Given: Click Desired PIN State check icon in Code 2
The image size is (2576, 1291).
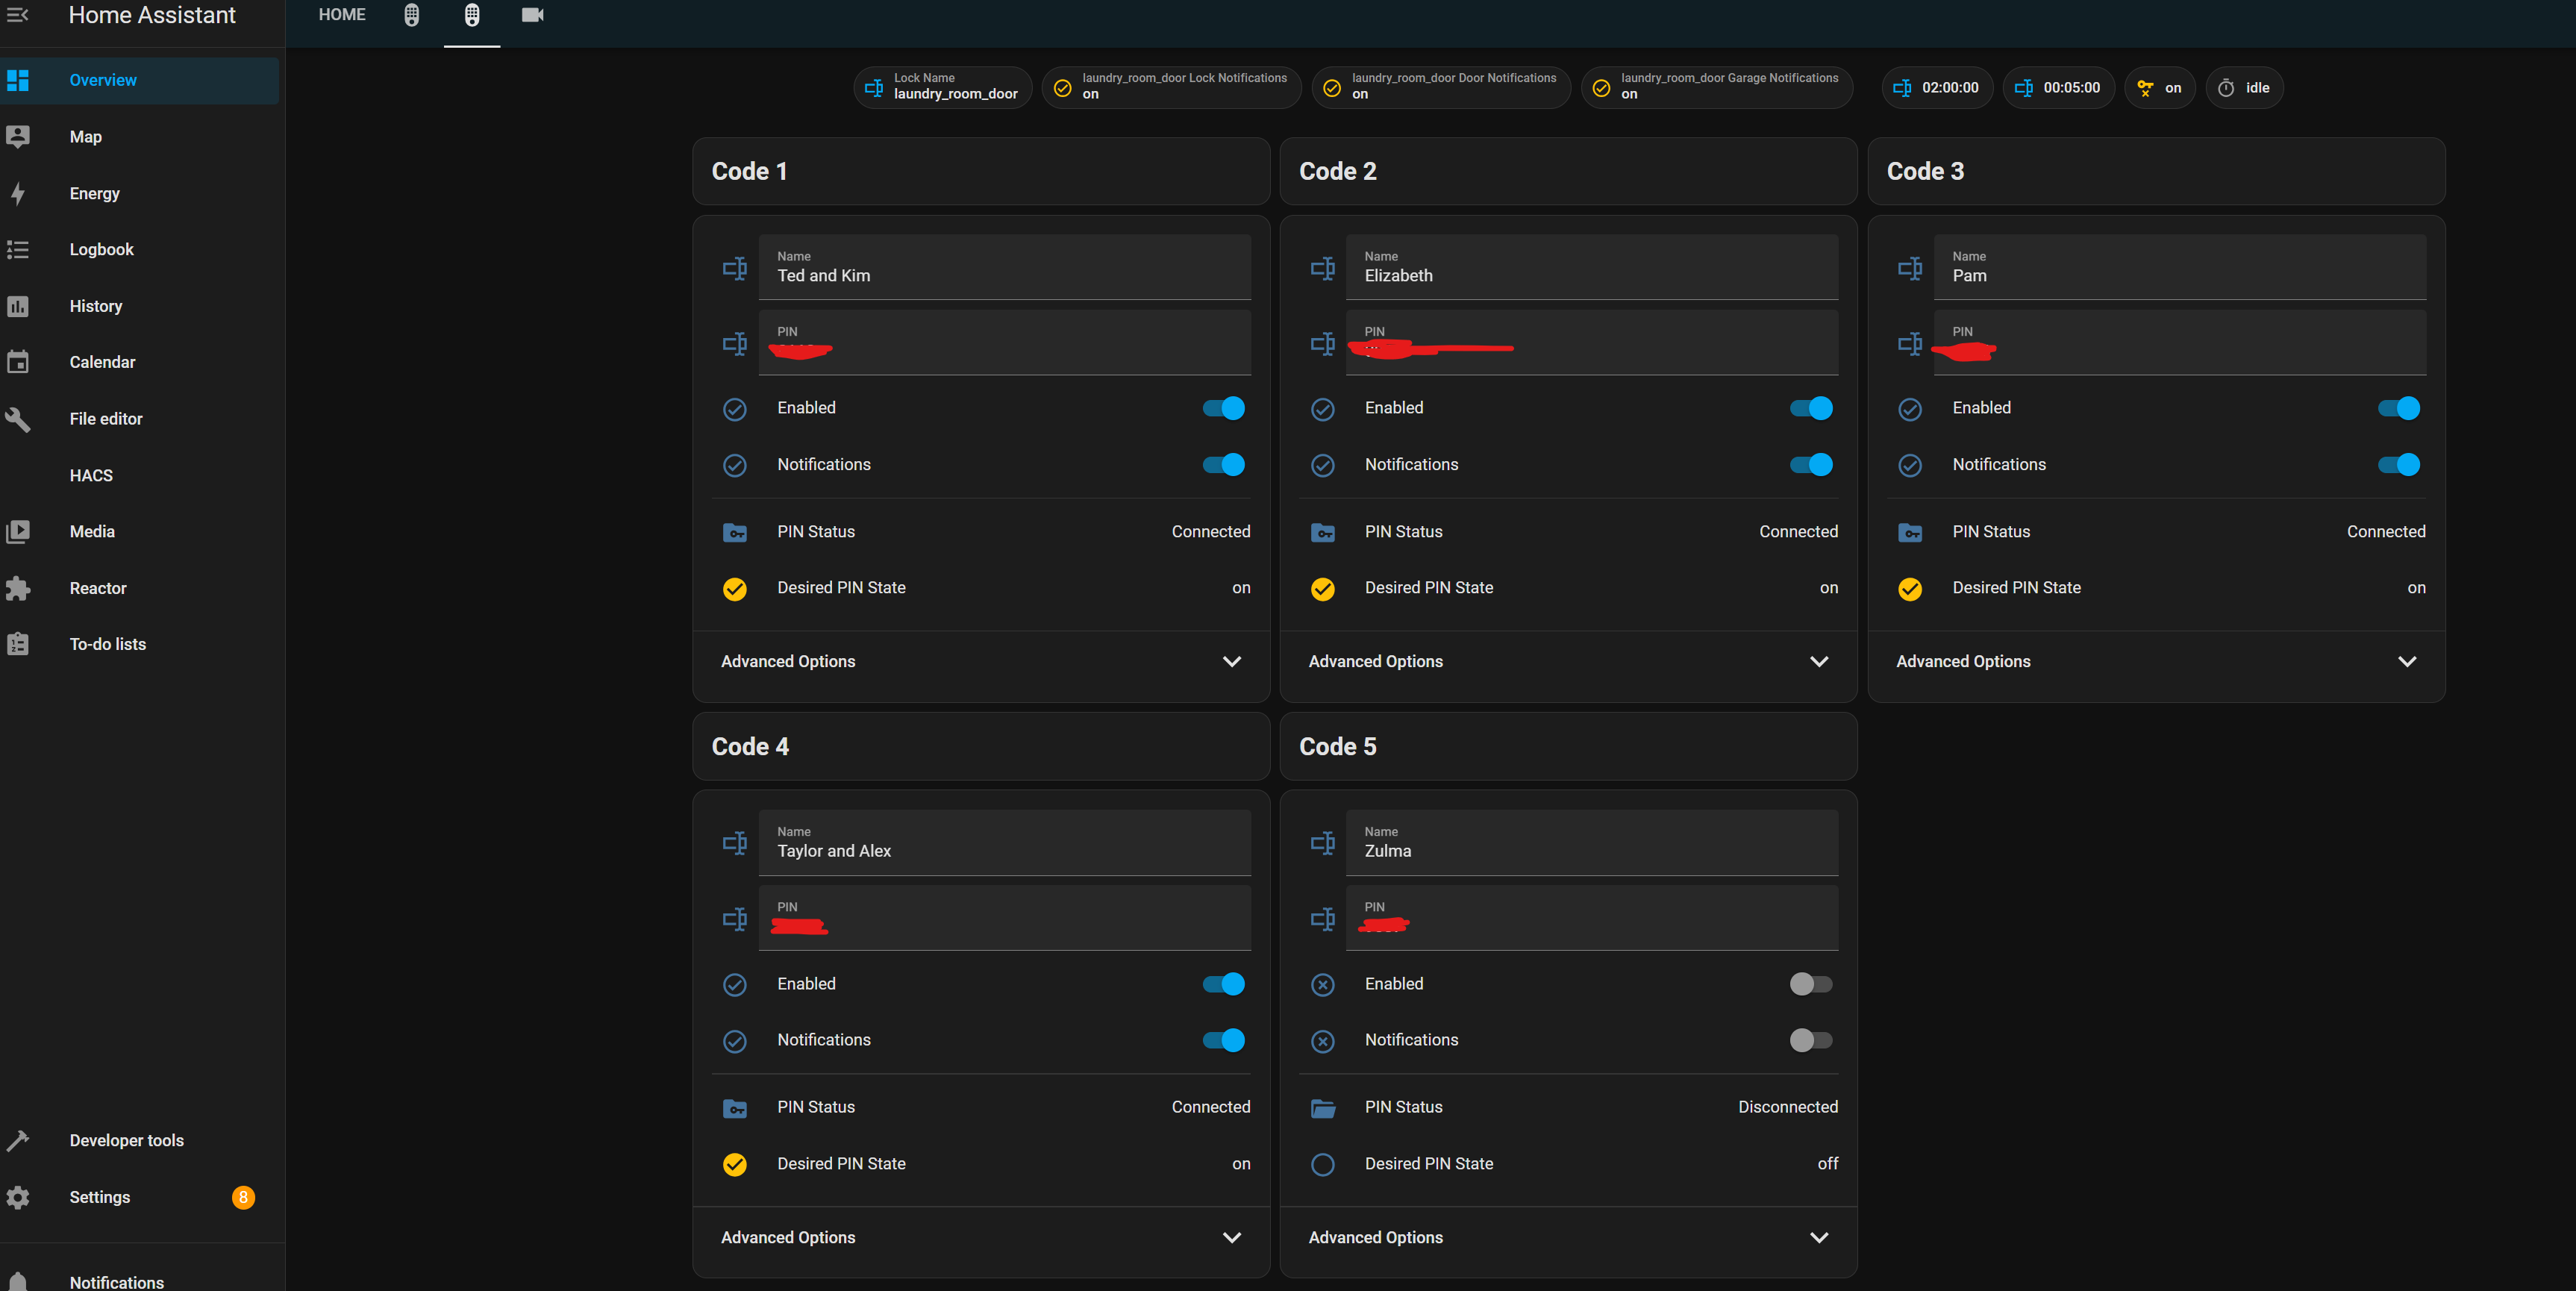Looking at the screenshot, I should tap(1322, 589).
